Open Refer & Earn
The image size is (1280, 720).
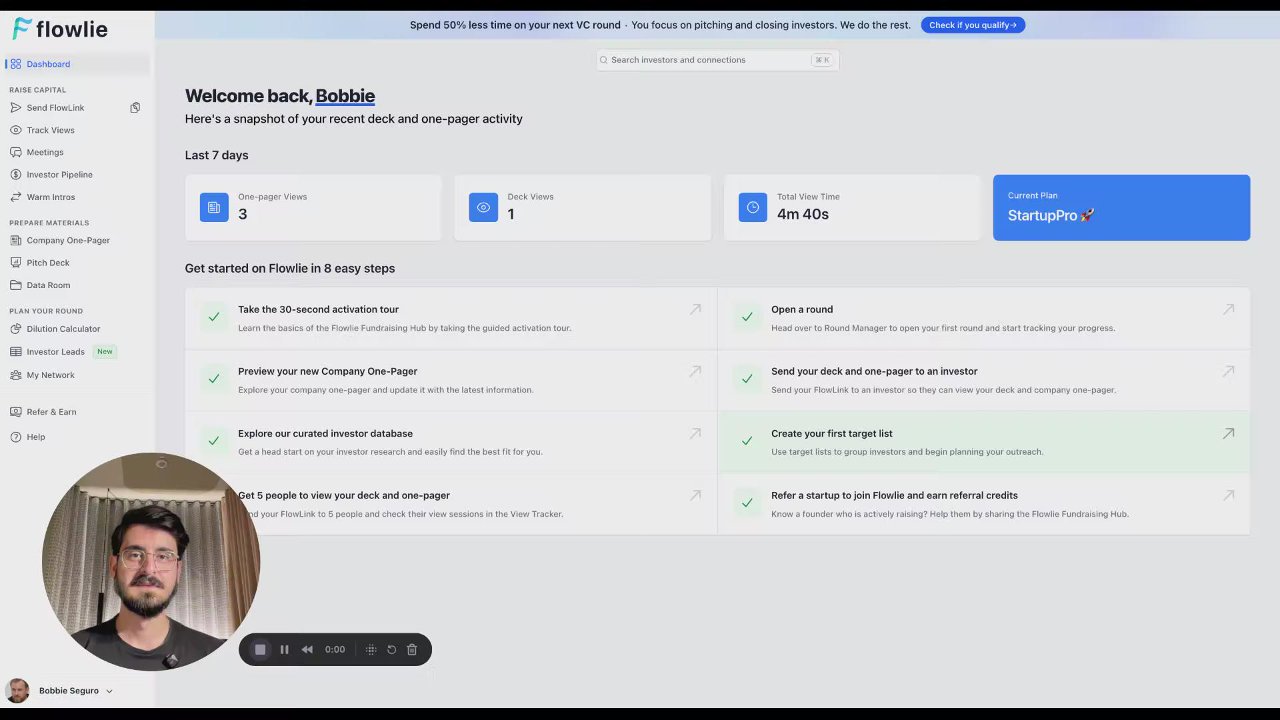51,412
